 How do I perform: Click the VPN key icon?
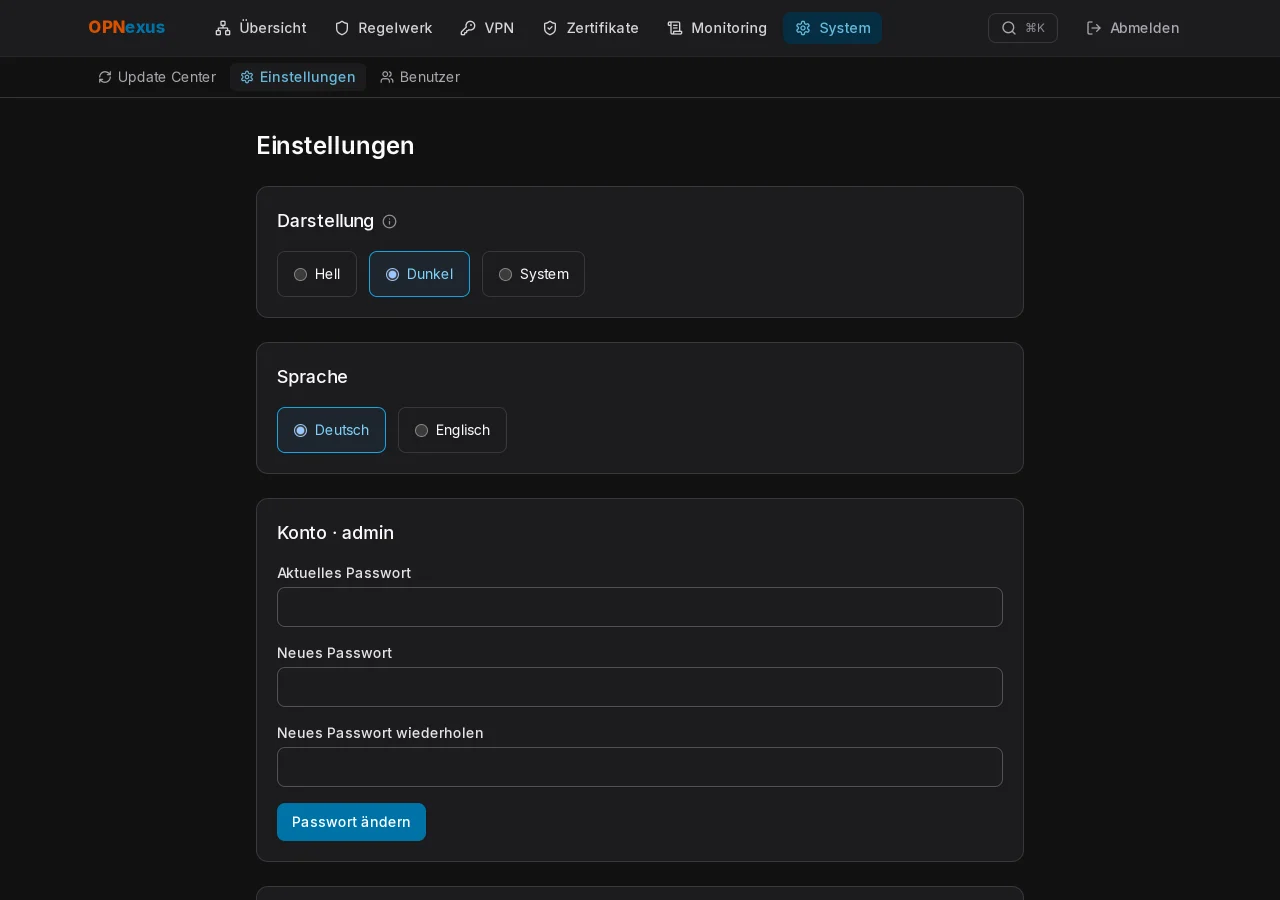[468, 28]
